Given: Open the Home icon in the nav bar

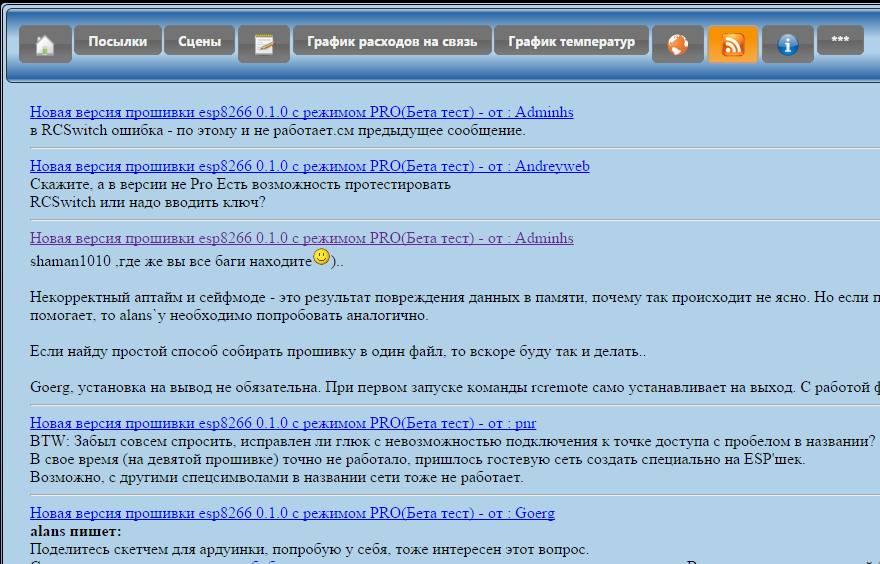Looking at the screenshot, I should [45, 44].
